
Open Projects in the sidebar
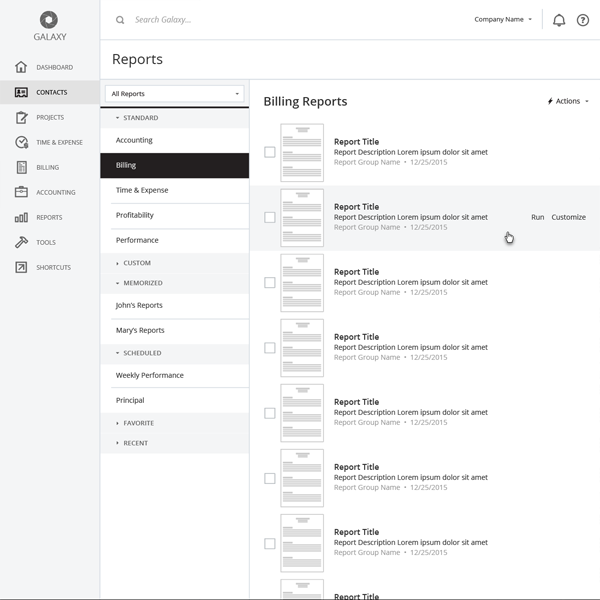click(50, 117)
